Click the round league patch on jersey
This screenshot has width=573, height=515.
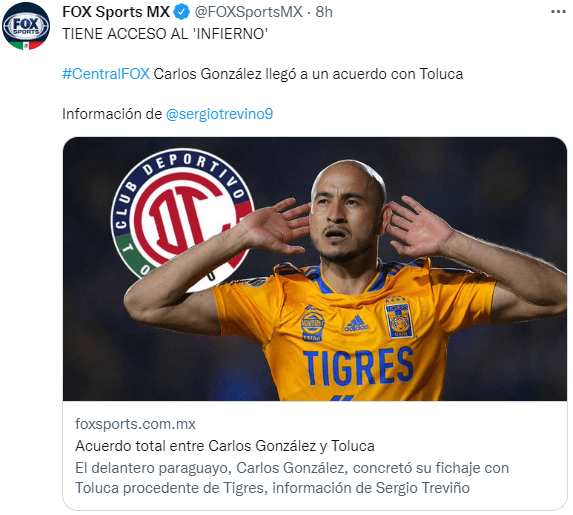tap(312, 324)
